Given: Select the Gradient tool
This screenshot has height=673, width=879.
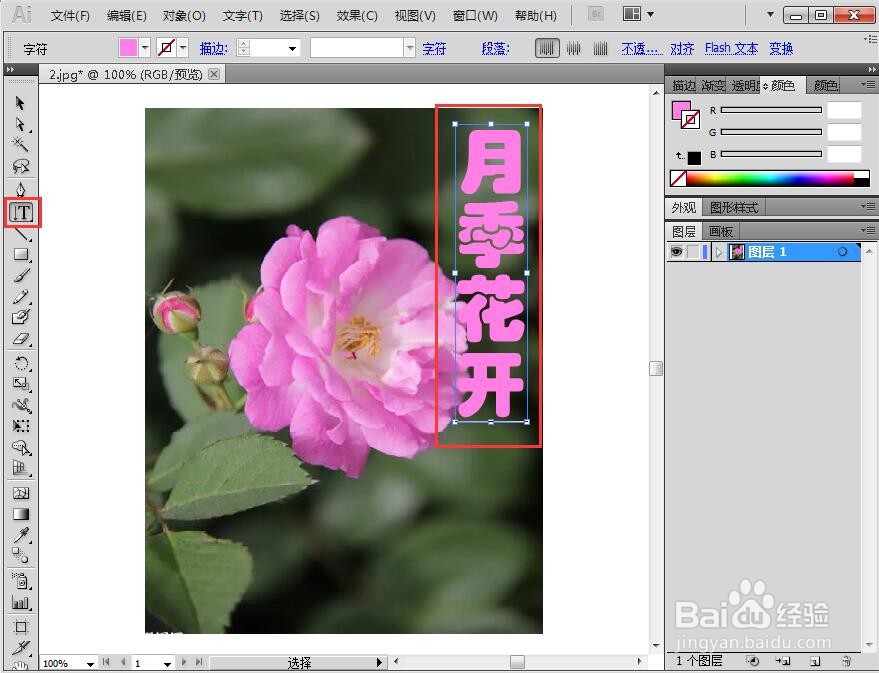Looking at the screenshot, I should (21, 514).
